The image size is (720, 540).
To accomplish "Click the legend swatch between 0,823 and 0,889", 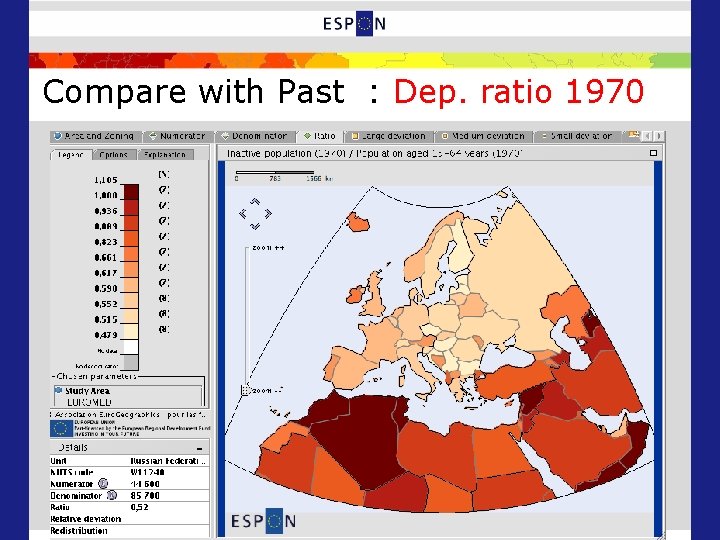I will (131, 239).
